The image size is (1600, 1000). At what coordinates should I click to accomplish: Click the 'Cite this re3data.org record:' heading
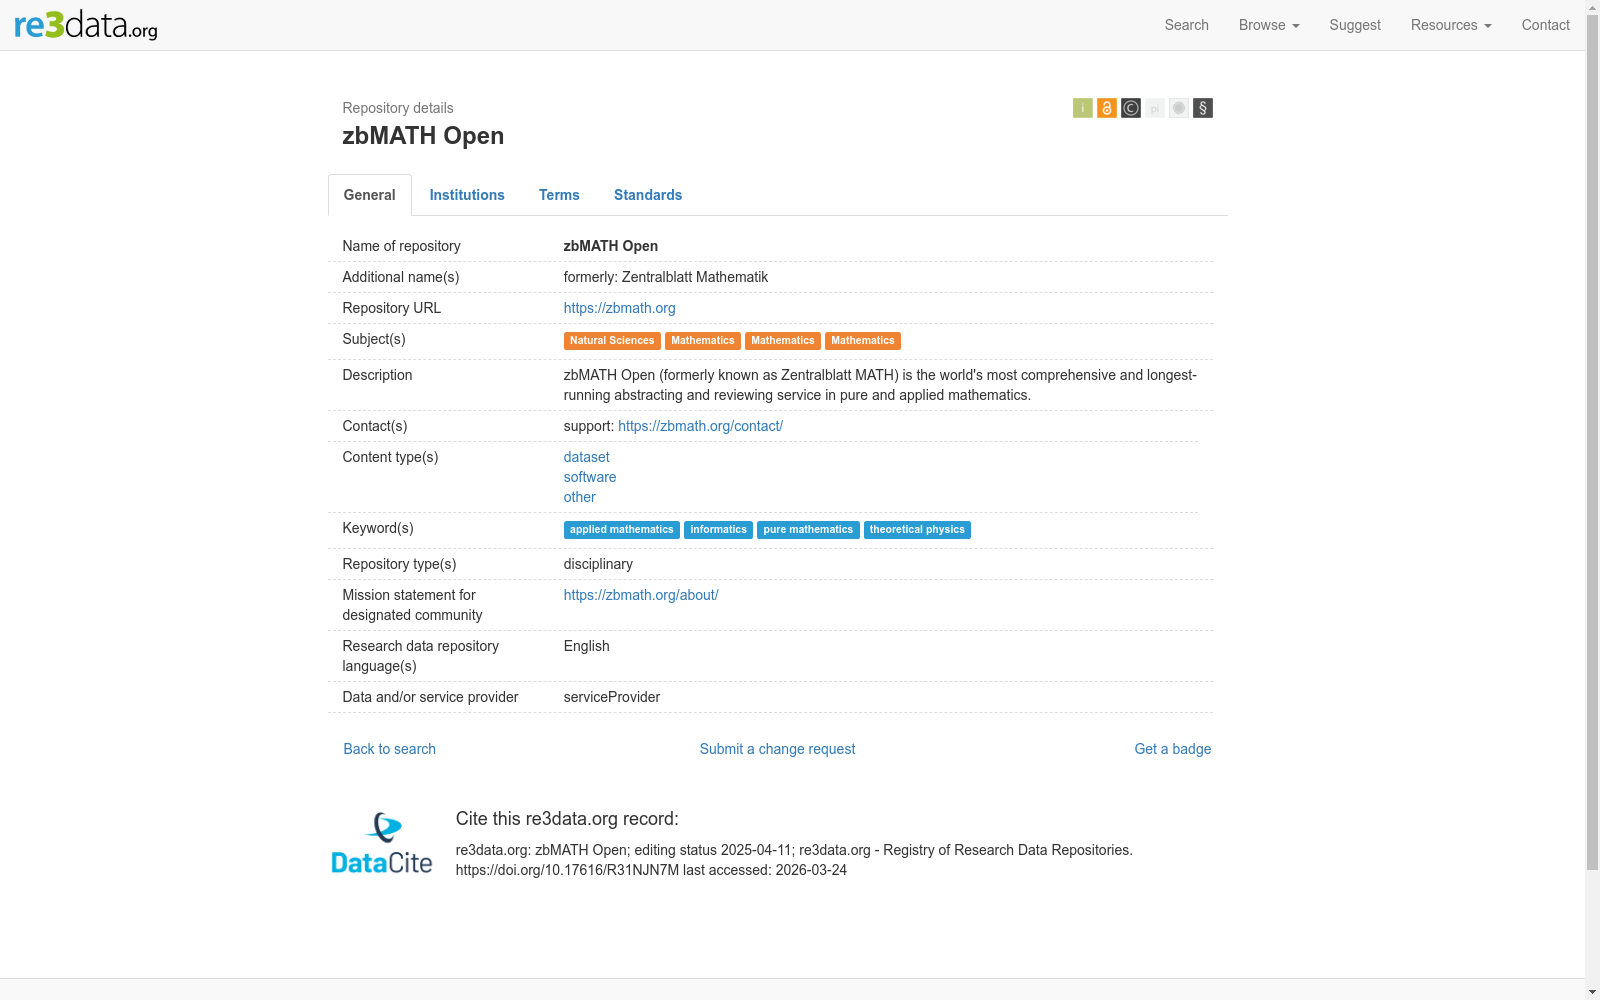click(567, 819)
